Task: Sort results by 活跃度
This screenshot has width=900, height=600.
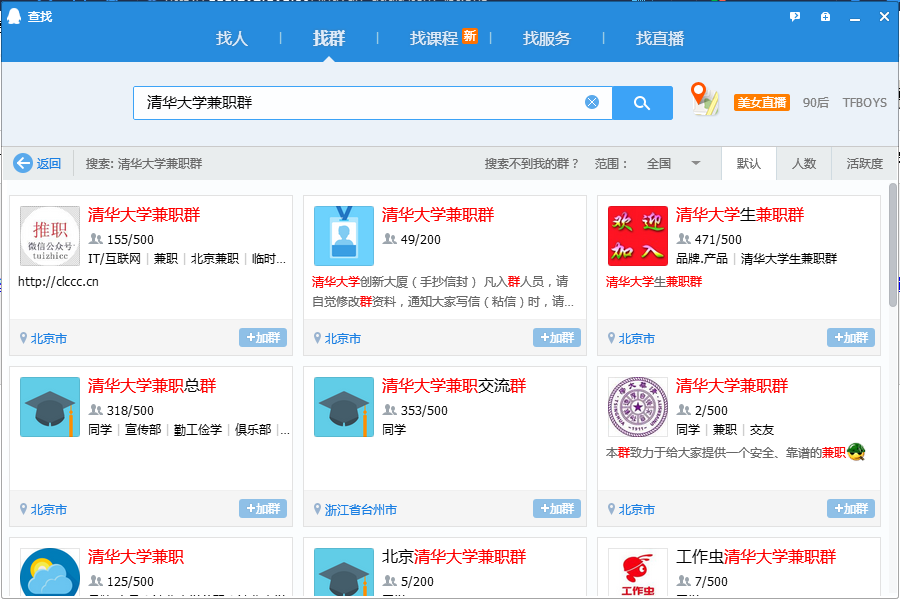Action: pyautogui.click(x=864, y=164)
